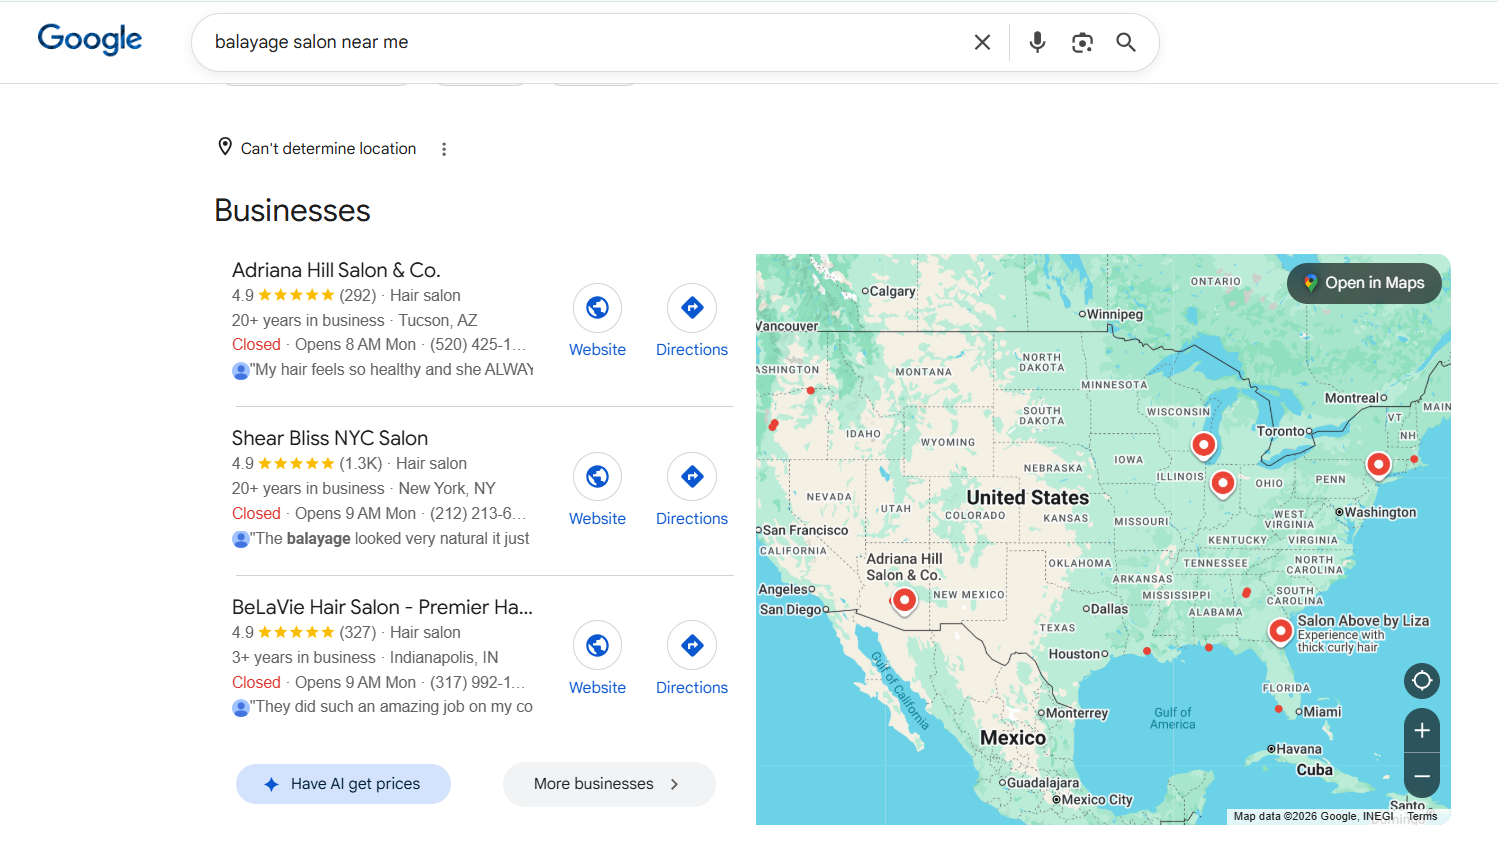Zoom out on the map with the minus button
Screen dimensions: 1498x841
click(1422, 776)
